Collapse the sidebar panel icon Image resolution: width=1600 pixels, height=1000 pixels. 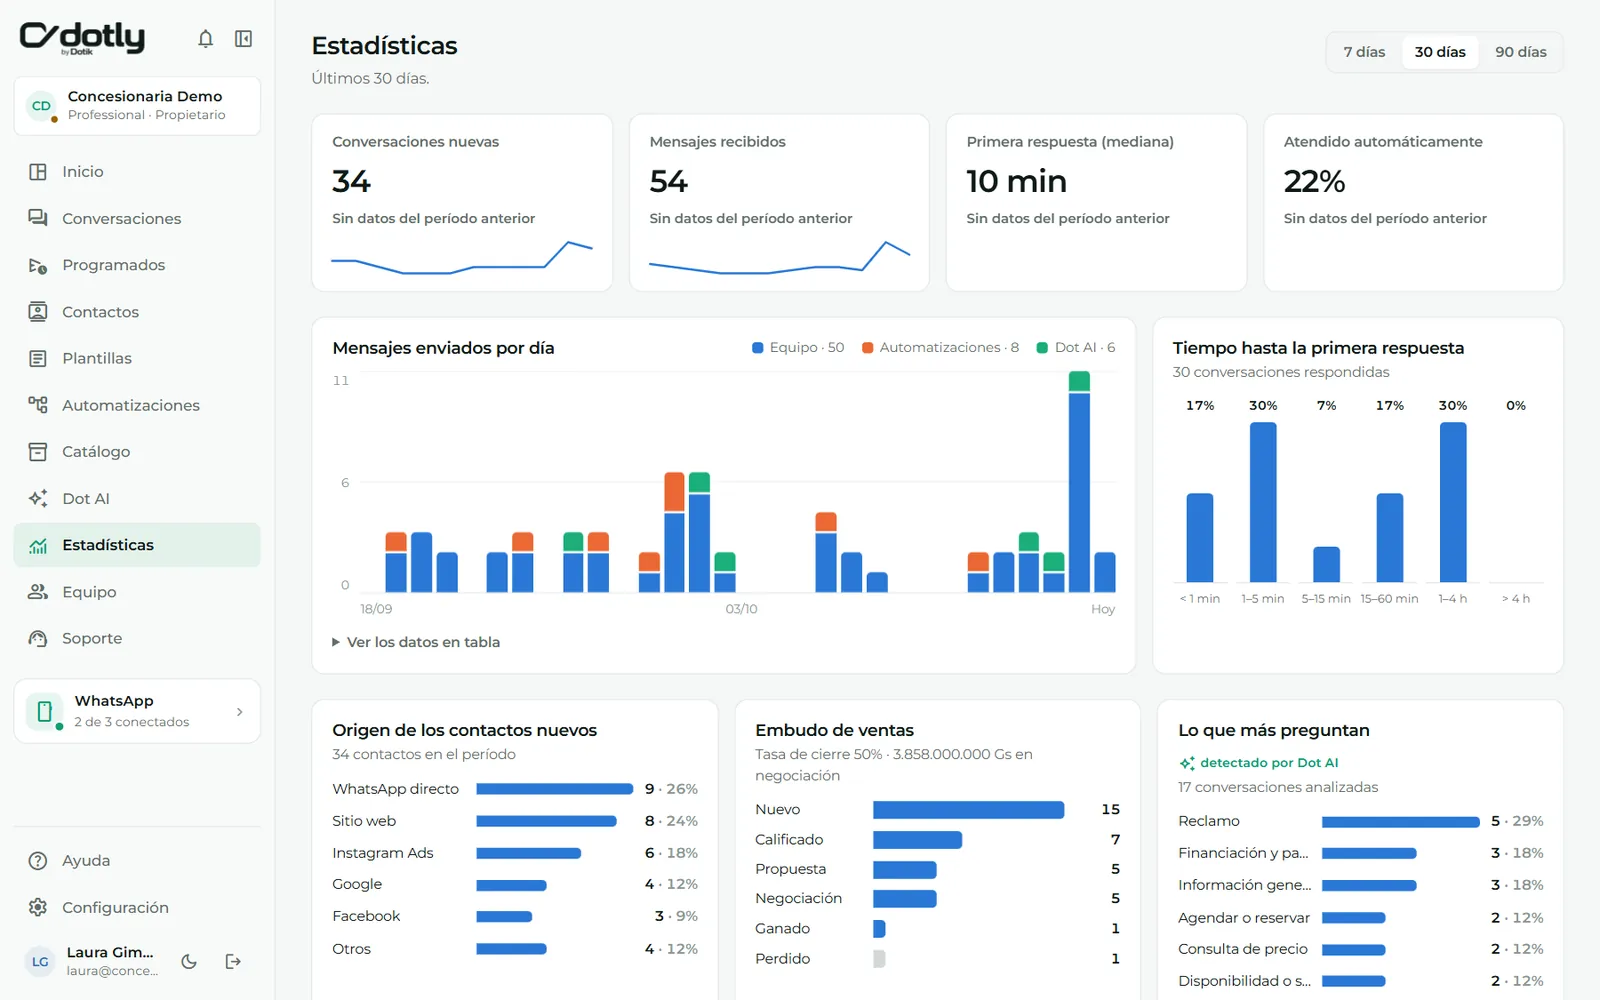243,39
